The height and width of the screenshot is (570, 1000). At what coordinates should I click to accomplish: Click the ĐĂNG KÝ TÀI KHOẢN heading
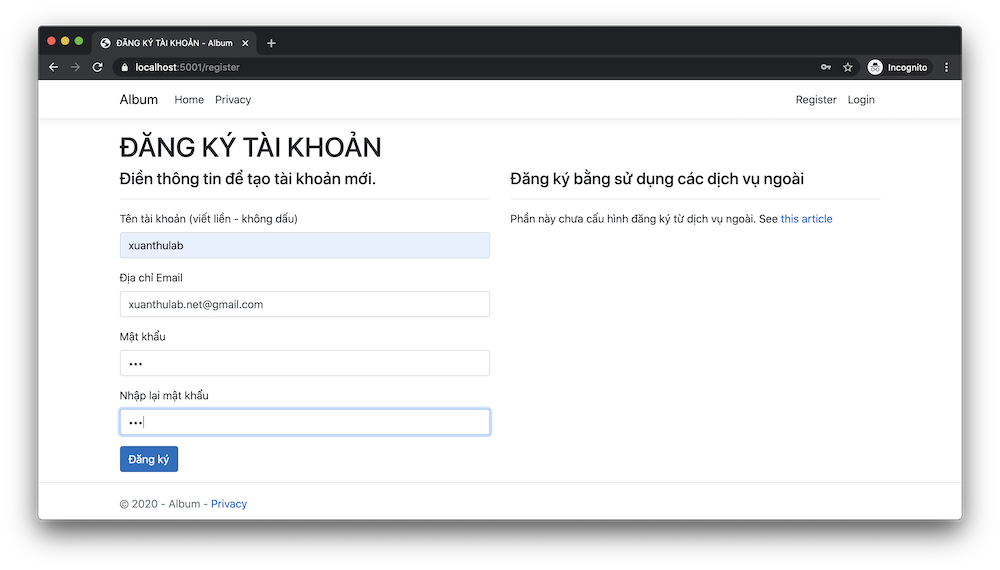coord(250,147)
